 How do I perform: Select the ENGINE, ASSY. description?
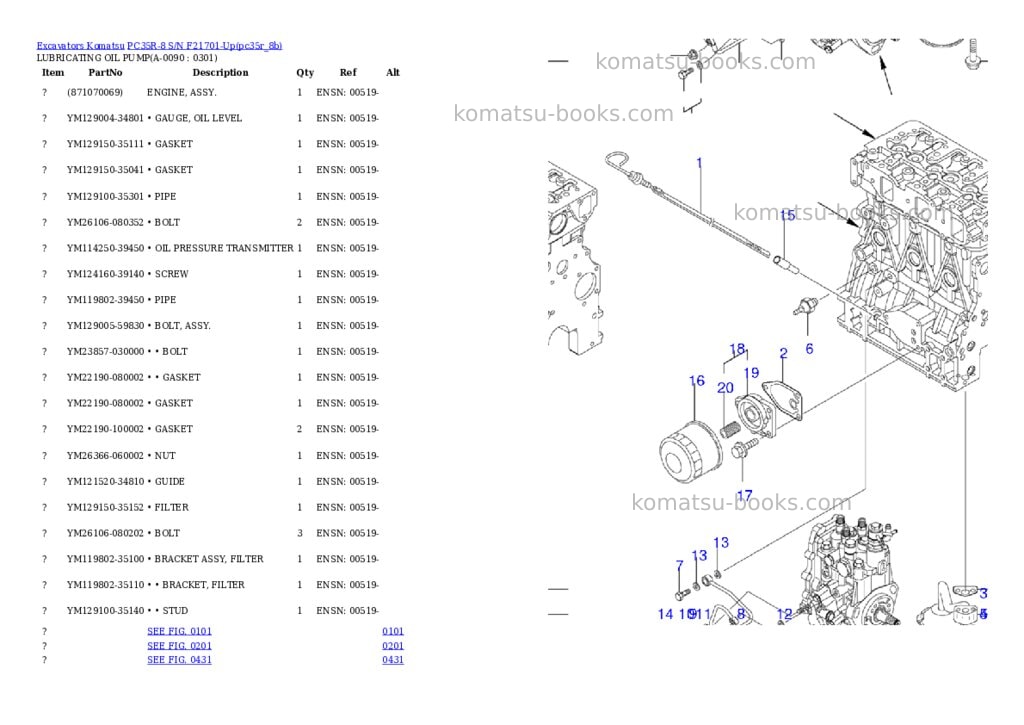[x=182, y=92]
